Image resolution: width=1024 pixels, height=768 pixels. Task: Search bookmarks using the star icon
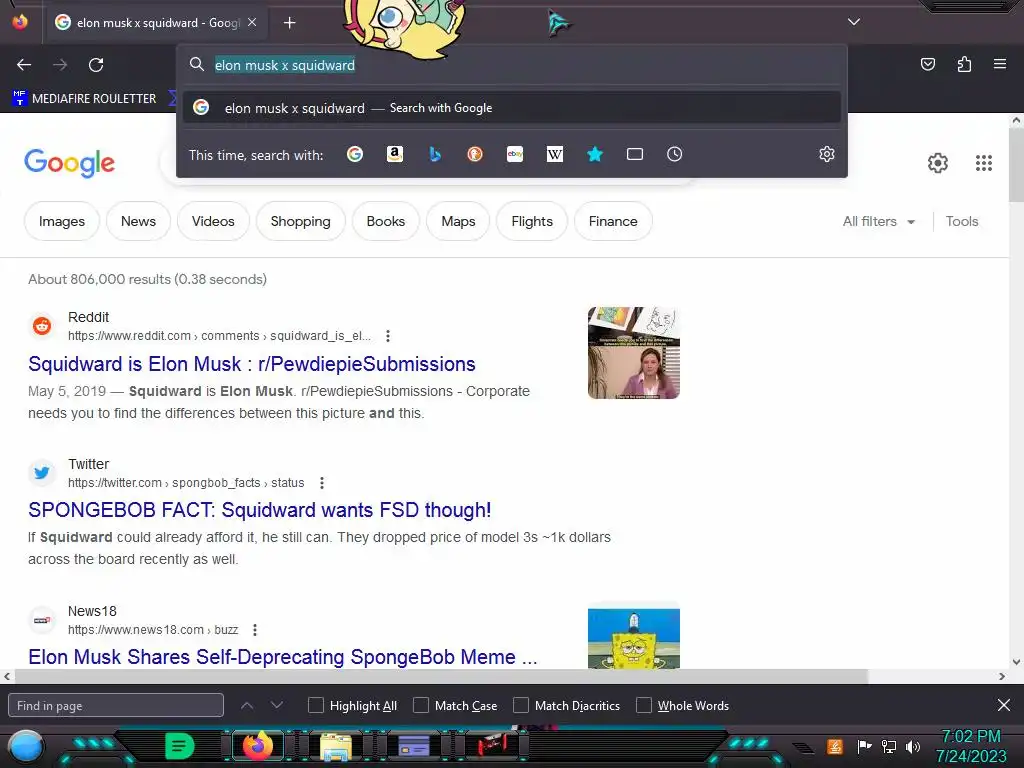pyautogui.click(x=594, y=154)
